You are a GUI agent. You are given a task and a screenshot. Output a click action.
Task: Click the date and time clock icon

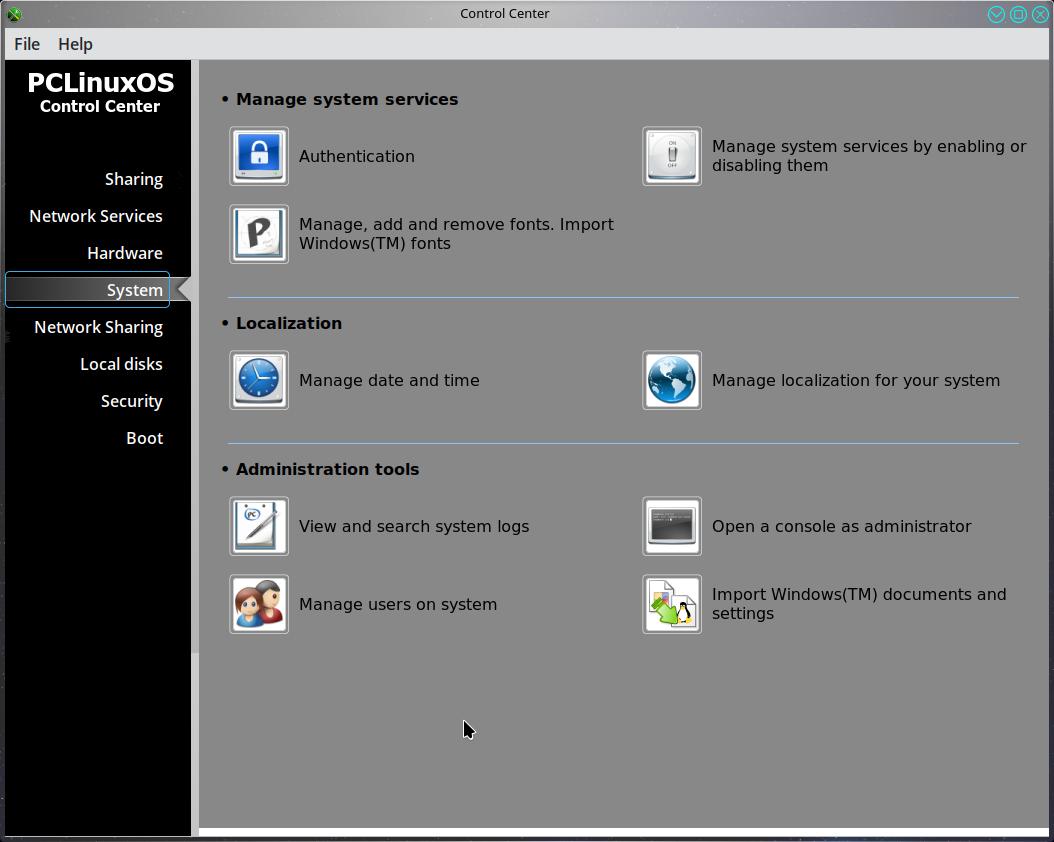pyautogui.click(x=259, y=380)
